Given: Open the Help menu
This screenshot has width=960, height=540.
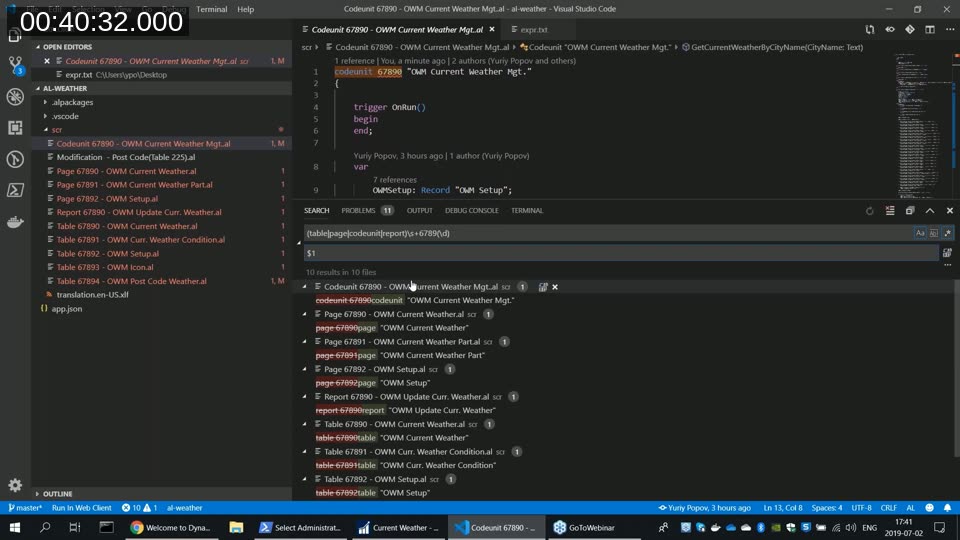Looking at the screenshot, I should [x=246, y=9].
